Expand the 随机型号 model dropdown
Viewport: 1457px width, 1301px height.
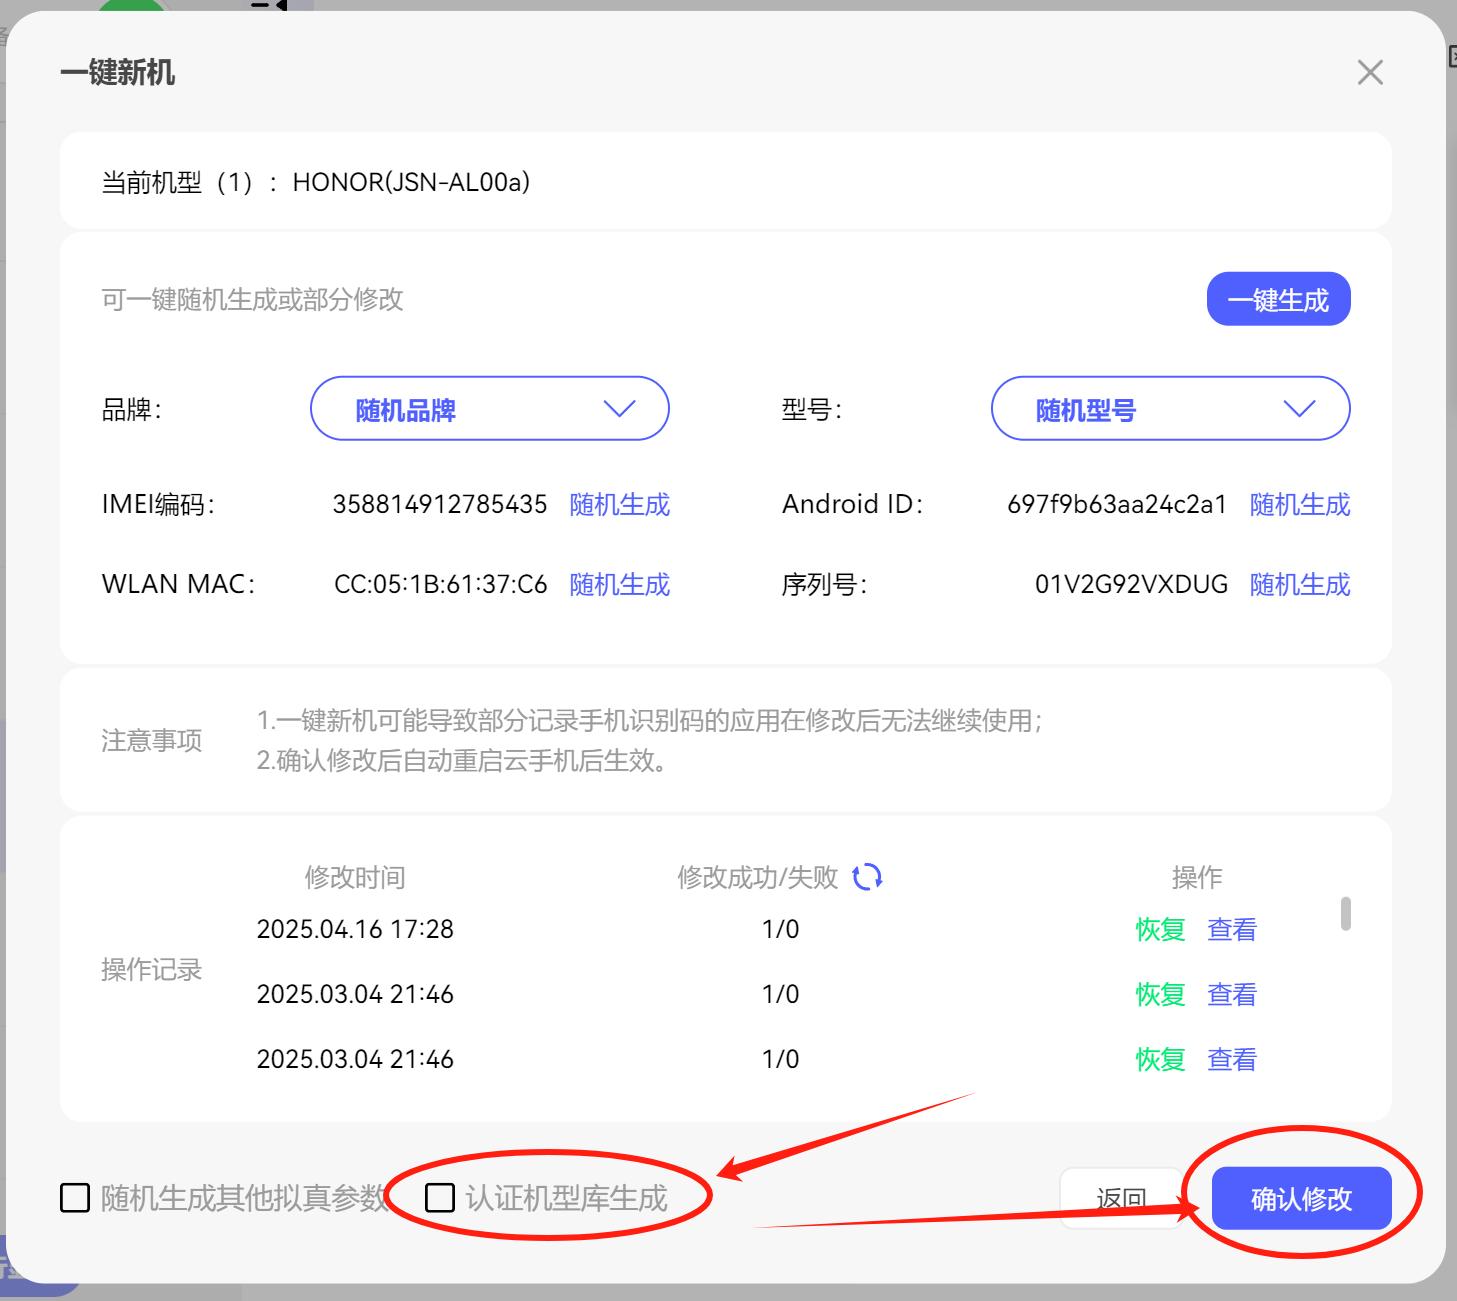point(1170,409)
